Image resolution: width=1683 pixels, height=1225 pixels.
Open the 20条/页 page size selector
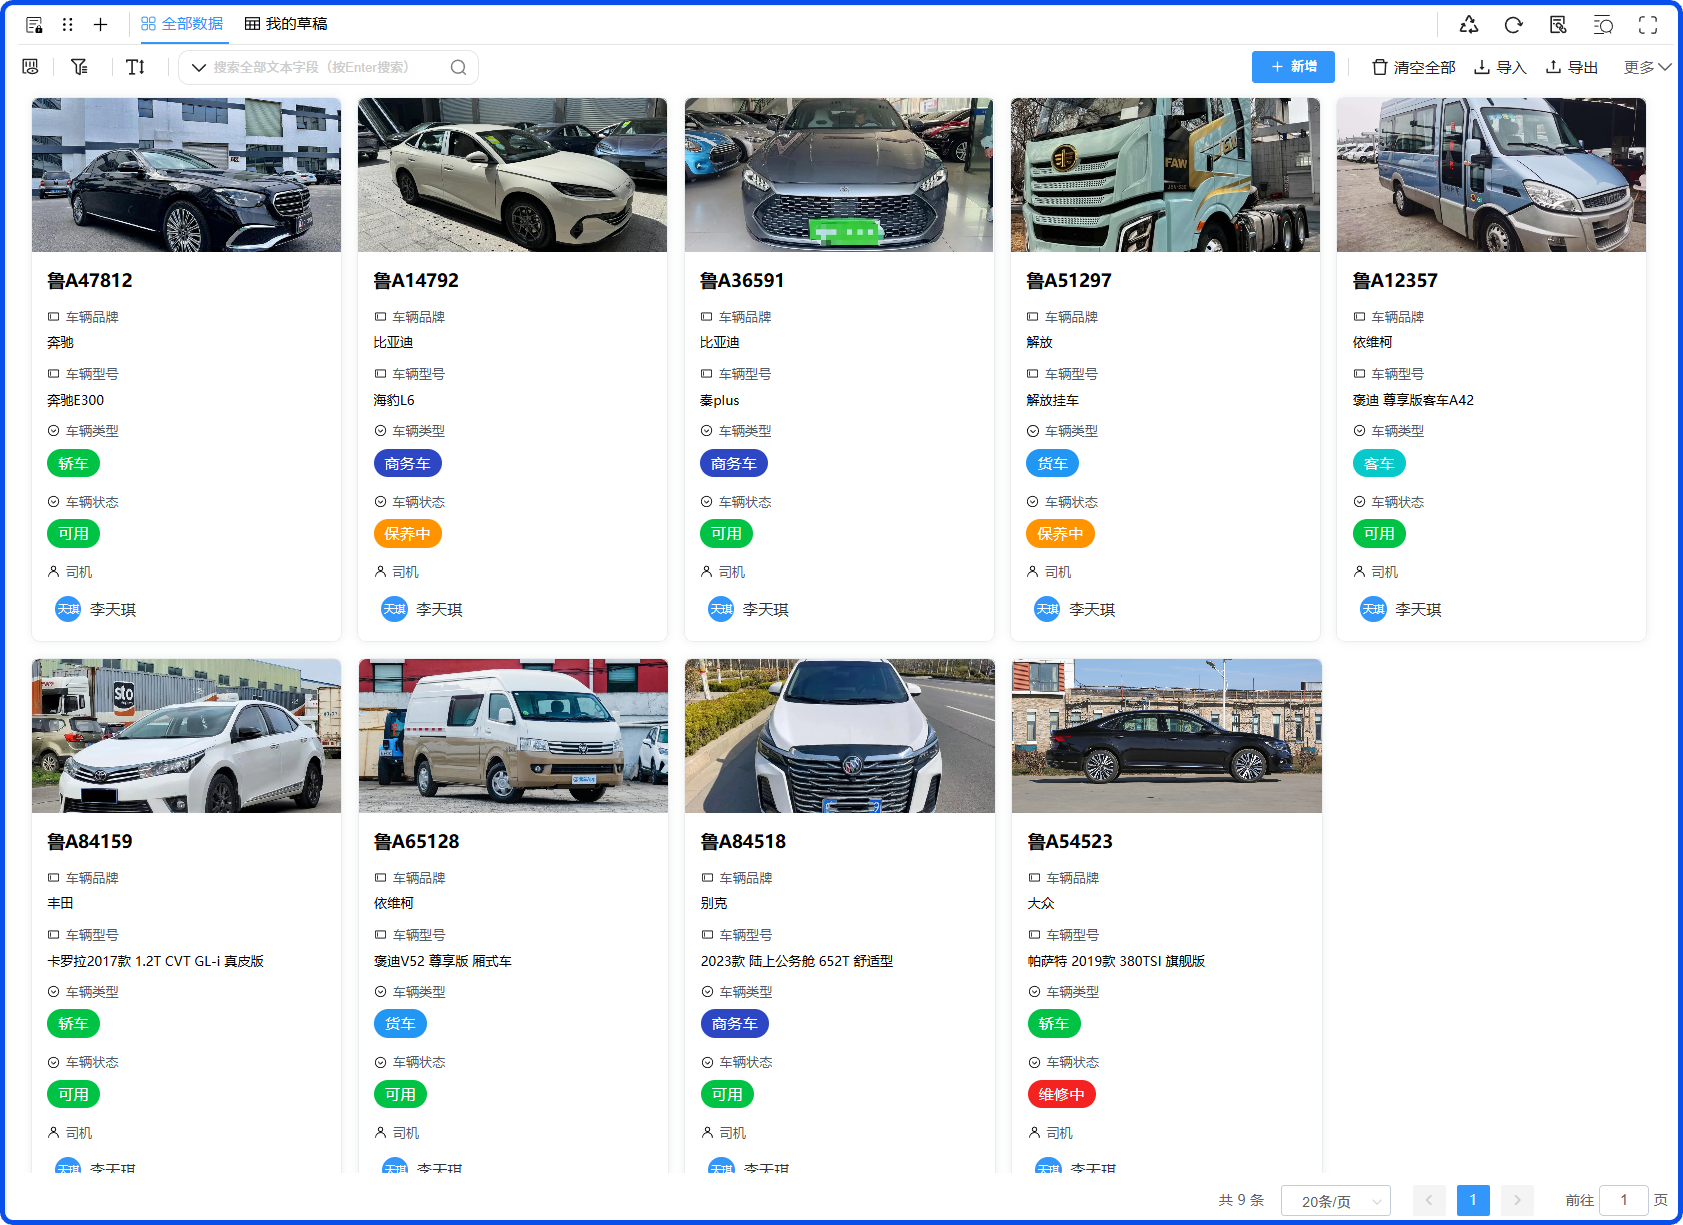(x=1335, y=1200)
